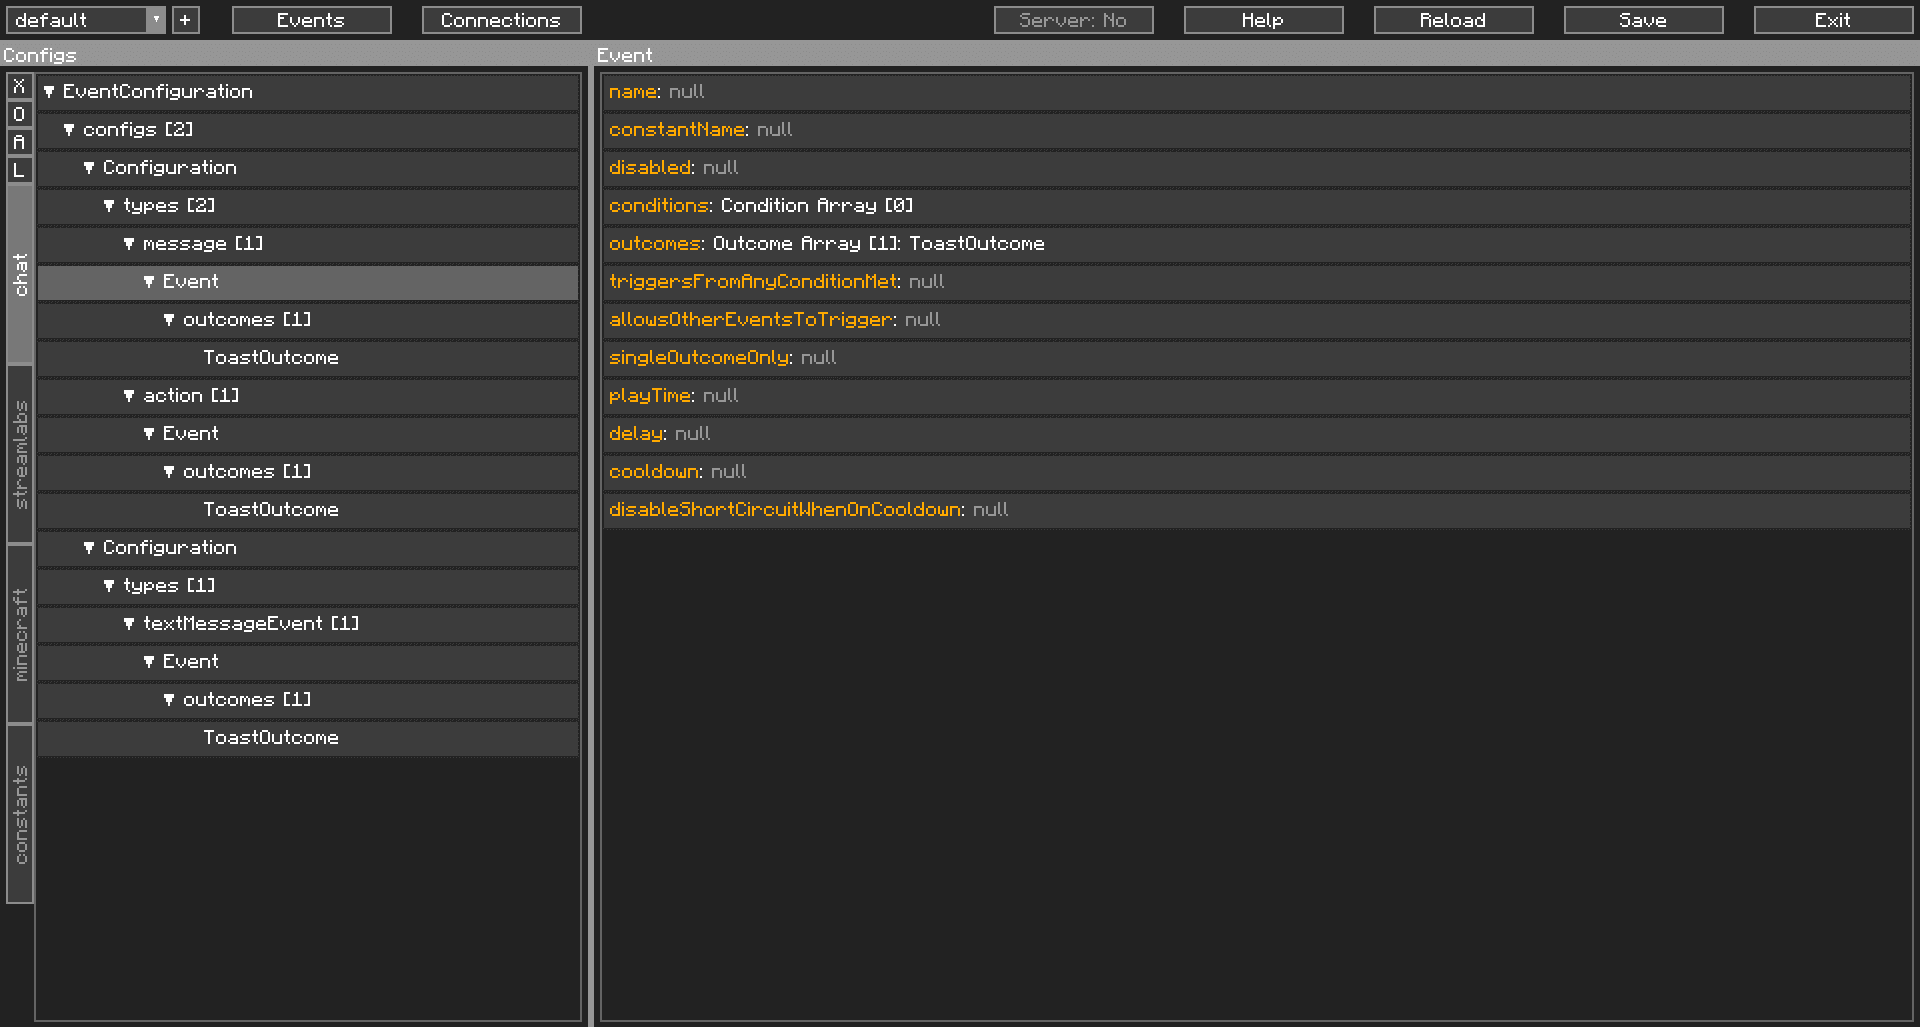Select outcomes [1] under the message Event
The width and height of the screenshot is (1920, 1027).
tap(308, 320)
